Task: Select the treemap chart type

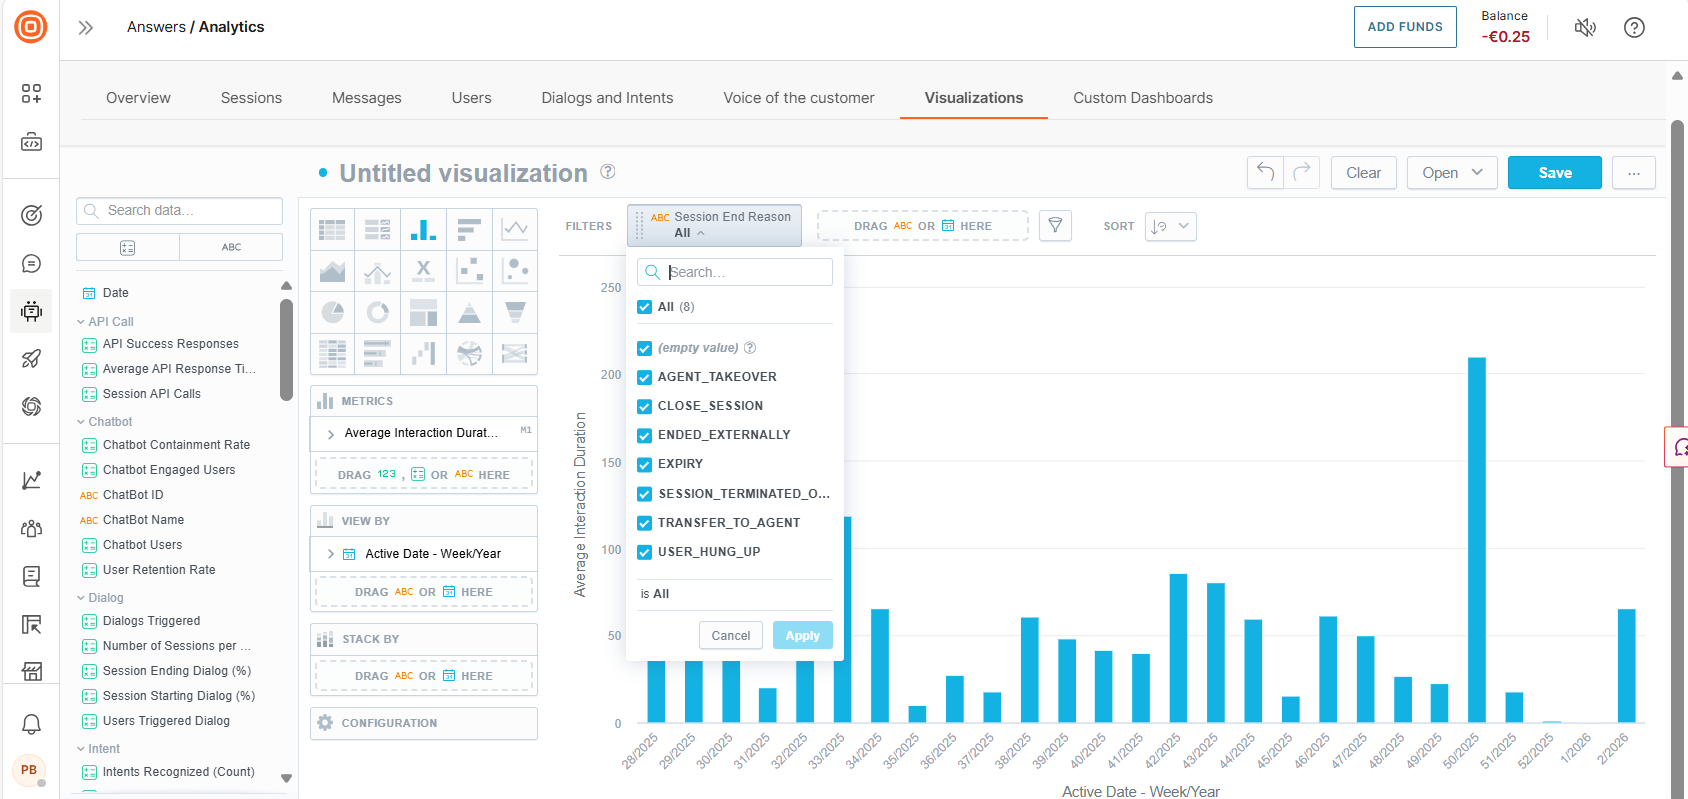Action: click(x=423, y=312)
